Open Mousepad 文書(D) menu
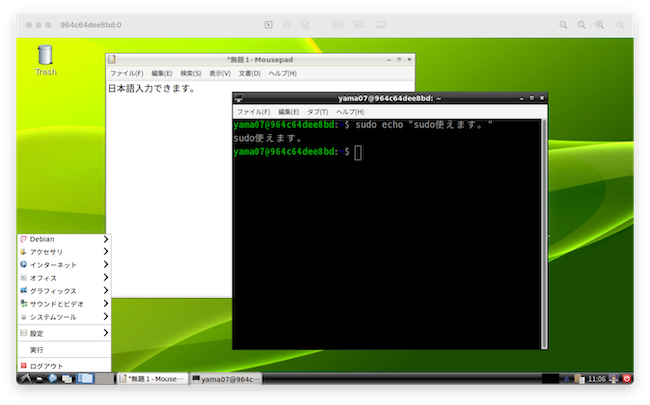The width and height of the screenshot is (650, 405). [250, 73]
